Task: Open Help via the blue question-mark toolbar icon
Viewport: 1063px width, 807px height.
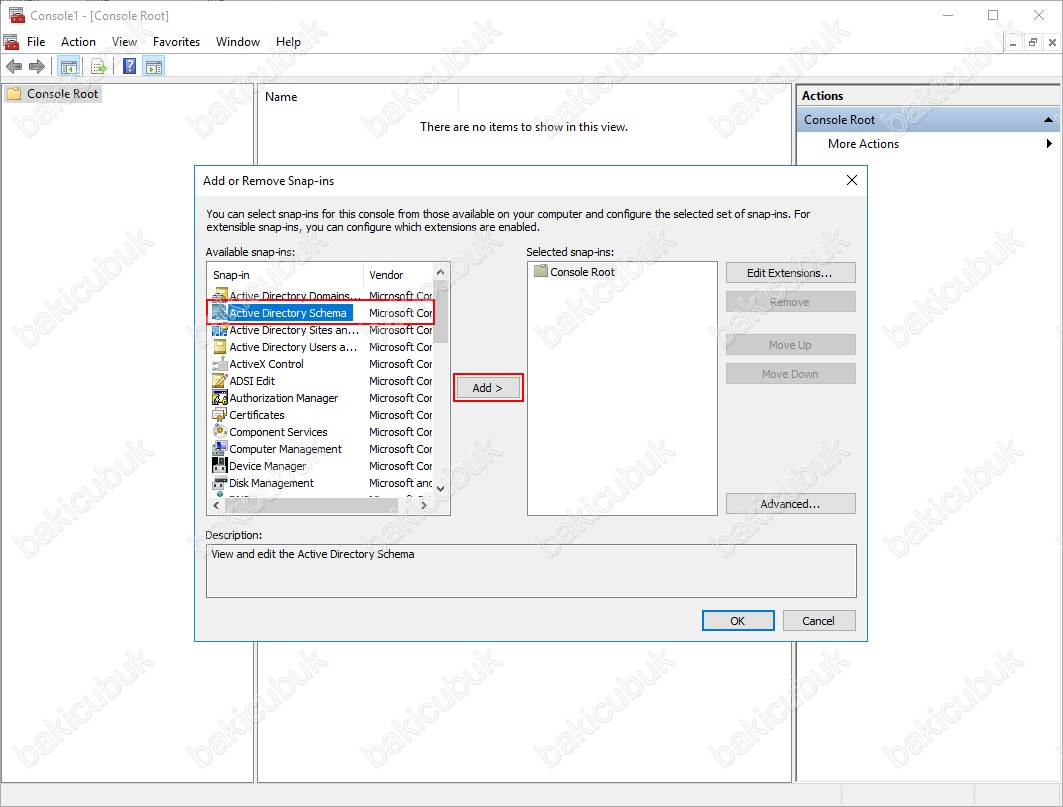Action: [x=129, y=66]
